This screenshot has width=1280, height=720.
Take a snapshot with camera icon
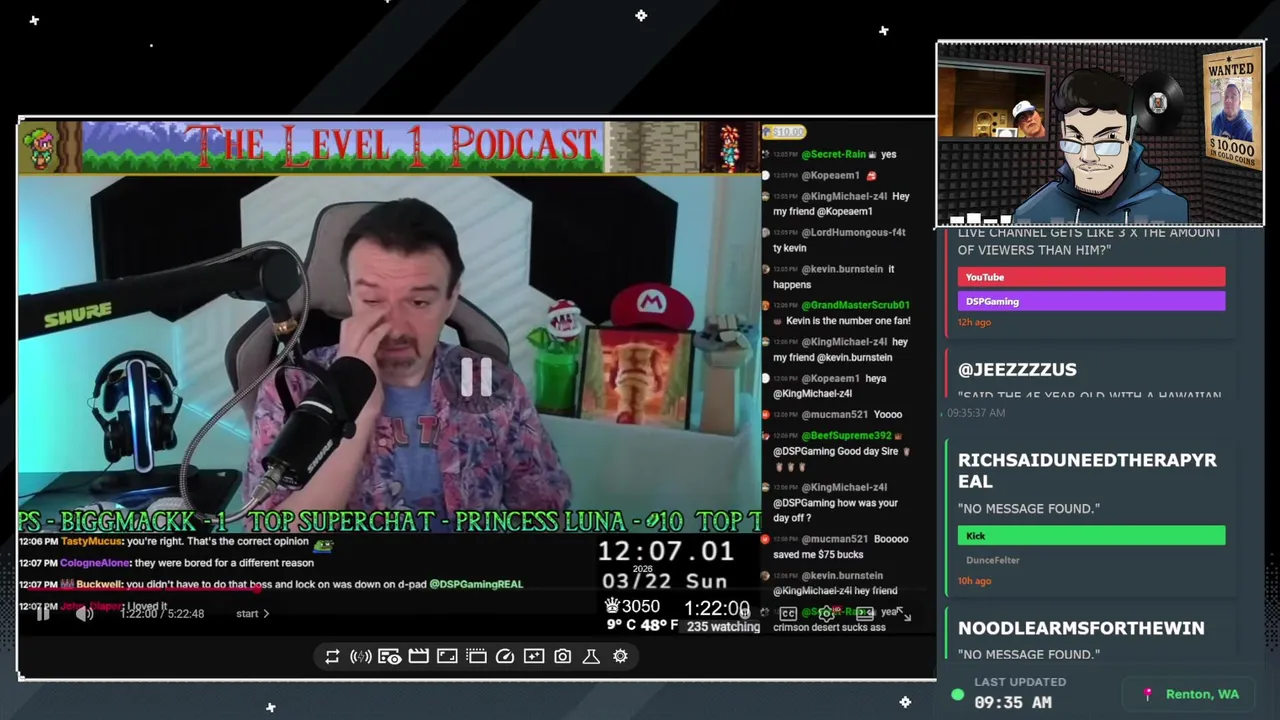(563, 656)
